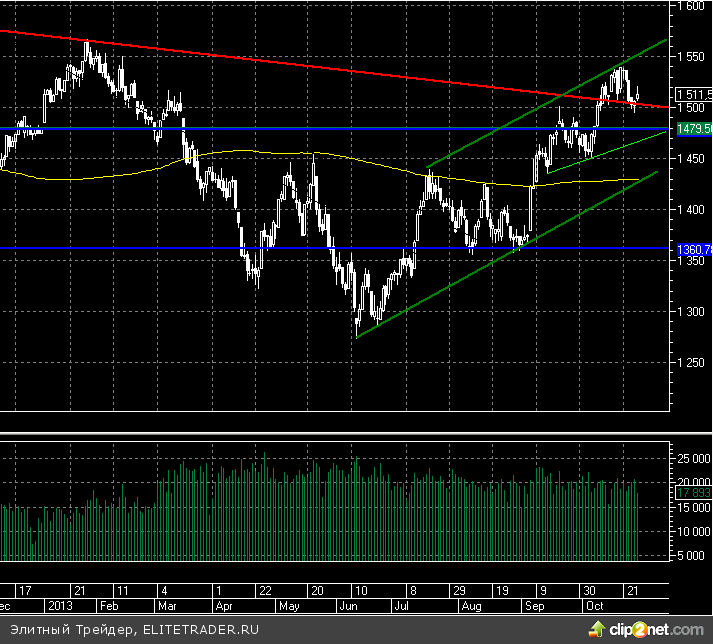
Task: Select the lower green channel trendline
Action: (450, 283)
